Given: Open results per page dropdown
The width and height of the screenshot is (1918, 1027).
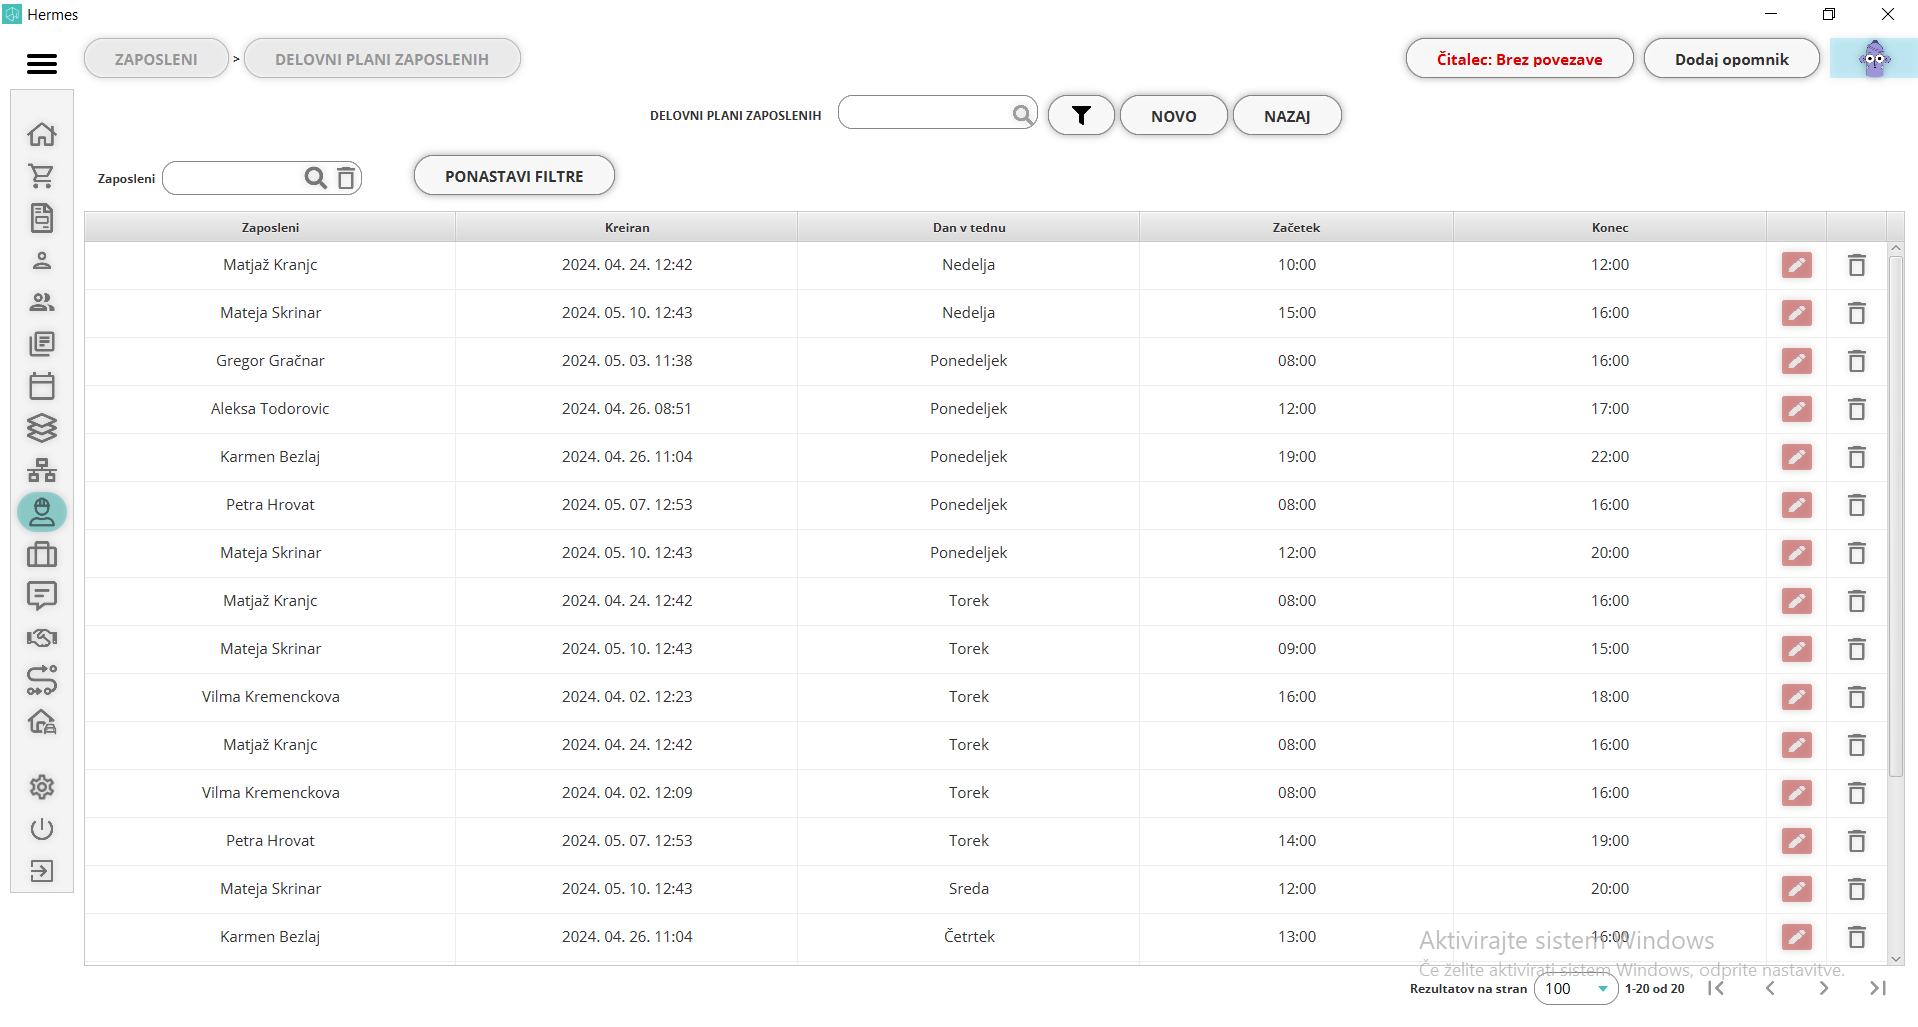Looking at the screenshot, I should tap(1576, 989).
